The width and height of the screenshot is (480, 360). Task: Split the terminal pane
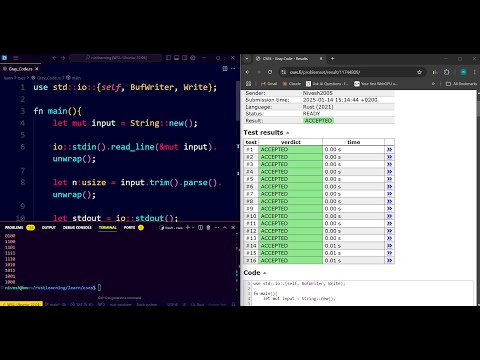pos(200,228)
